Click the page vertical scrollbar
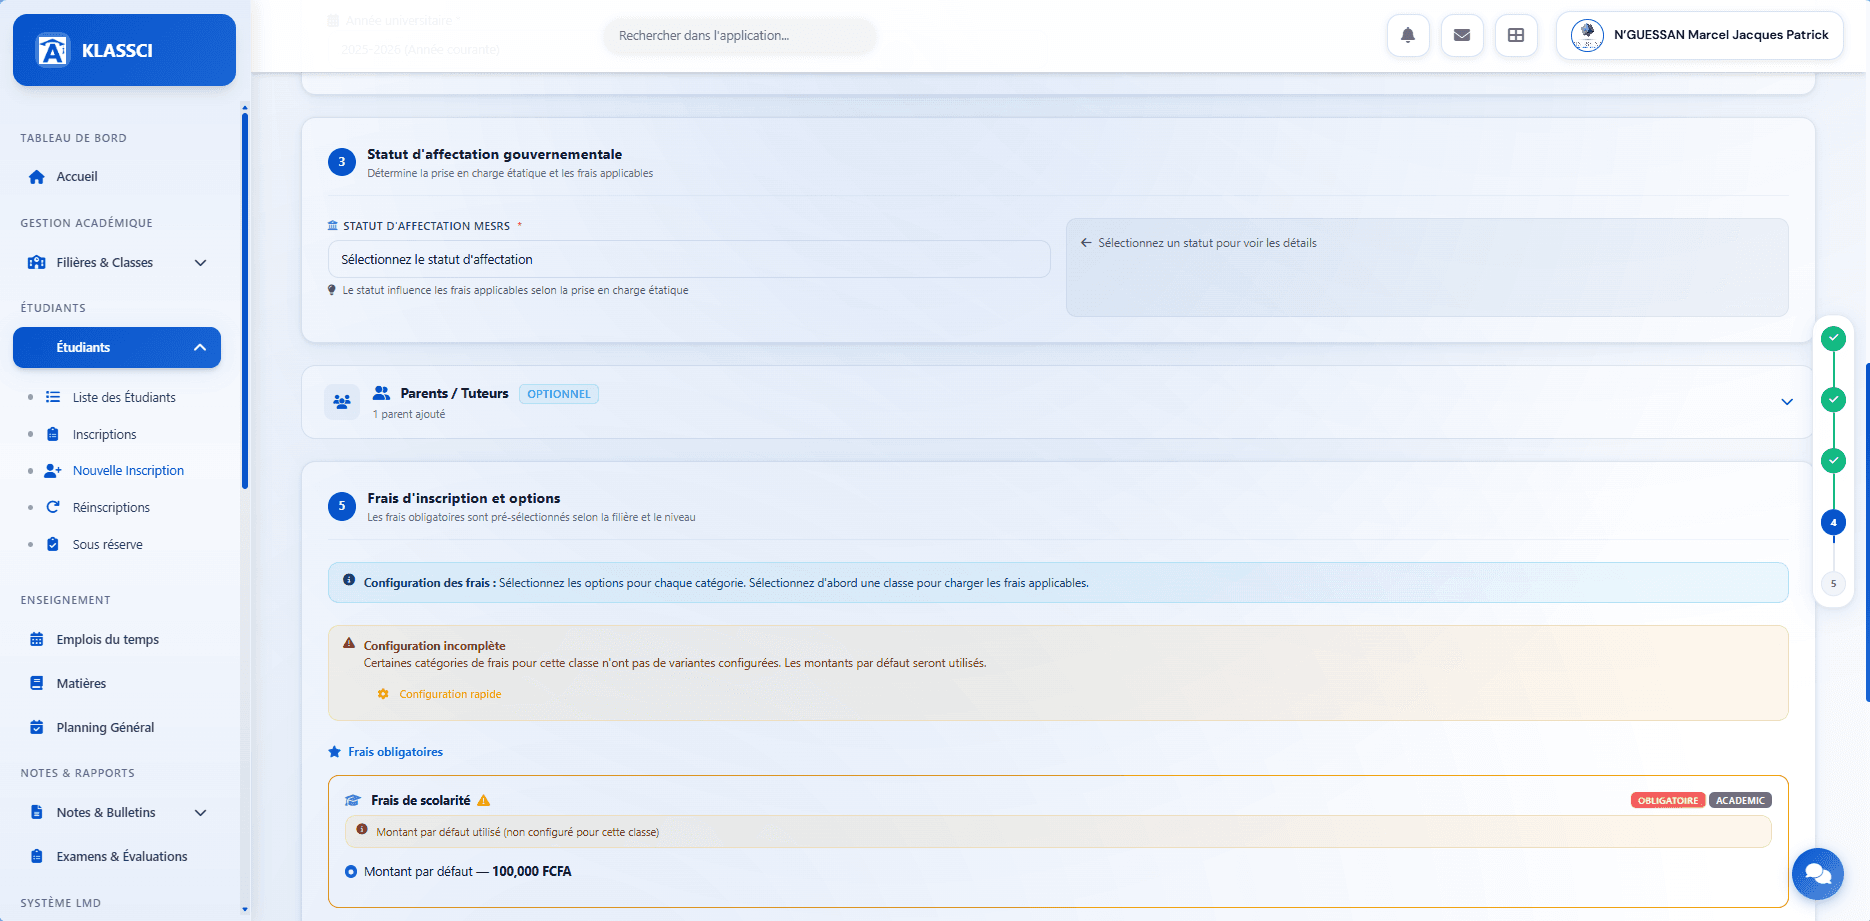Image resolution: width=1870 pixels, height=921 pixels. coord(1867,530)
